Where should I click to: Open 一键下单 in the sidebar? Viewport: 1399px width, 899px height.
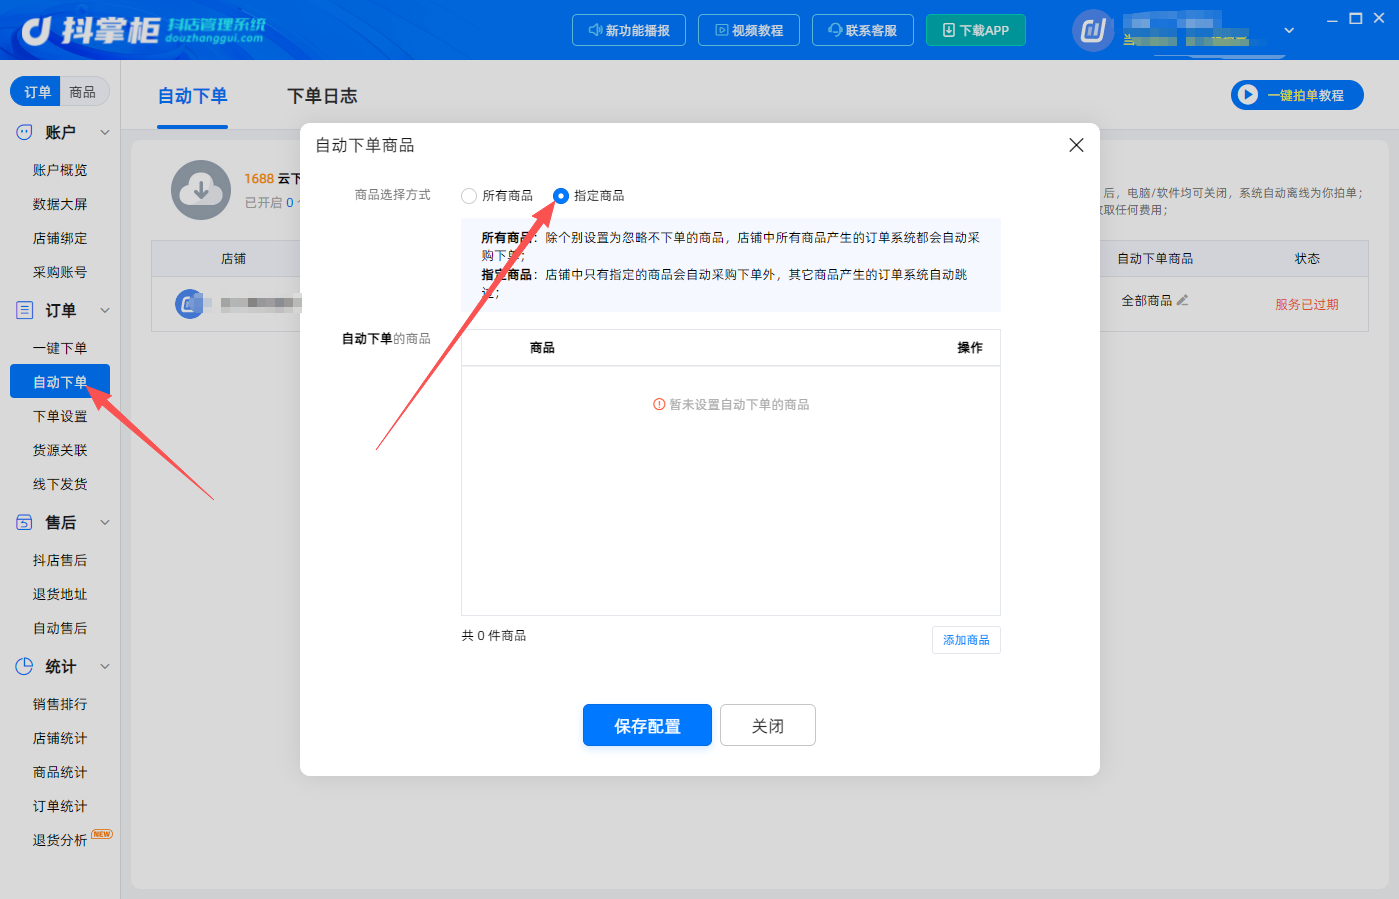click(x=60, y=348)
